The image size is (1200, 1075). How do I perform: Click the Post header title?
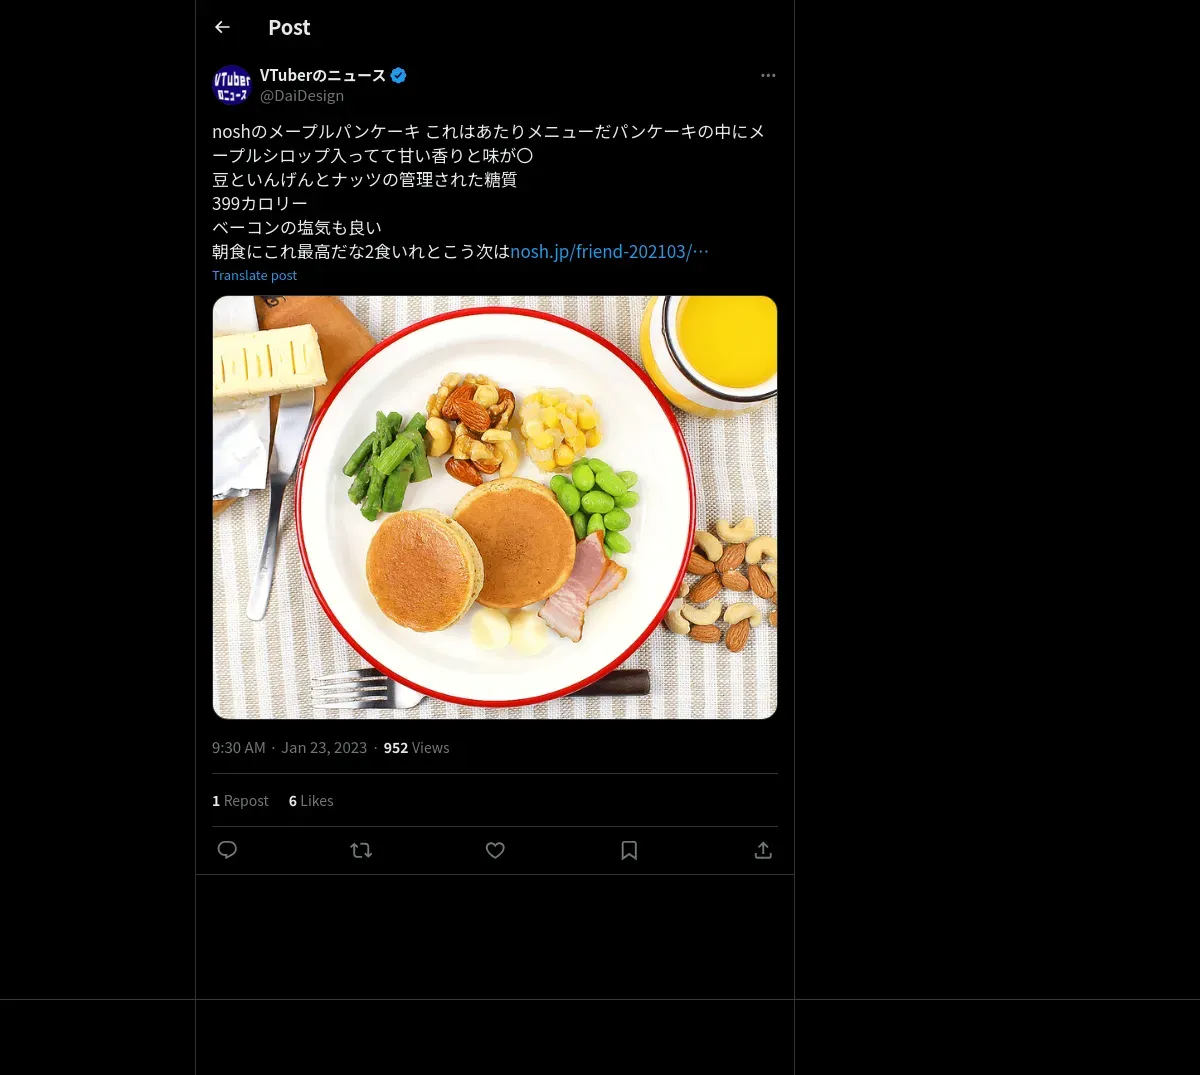click(x=289, y=28)
